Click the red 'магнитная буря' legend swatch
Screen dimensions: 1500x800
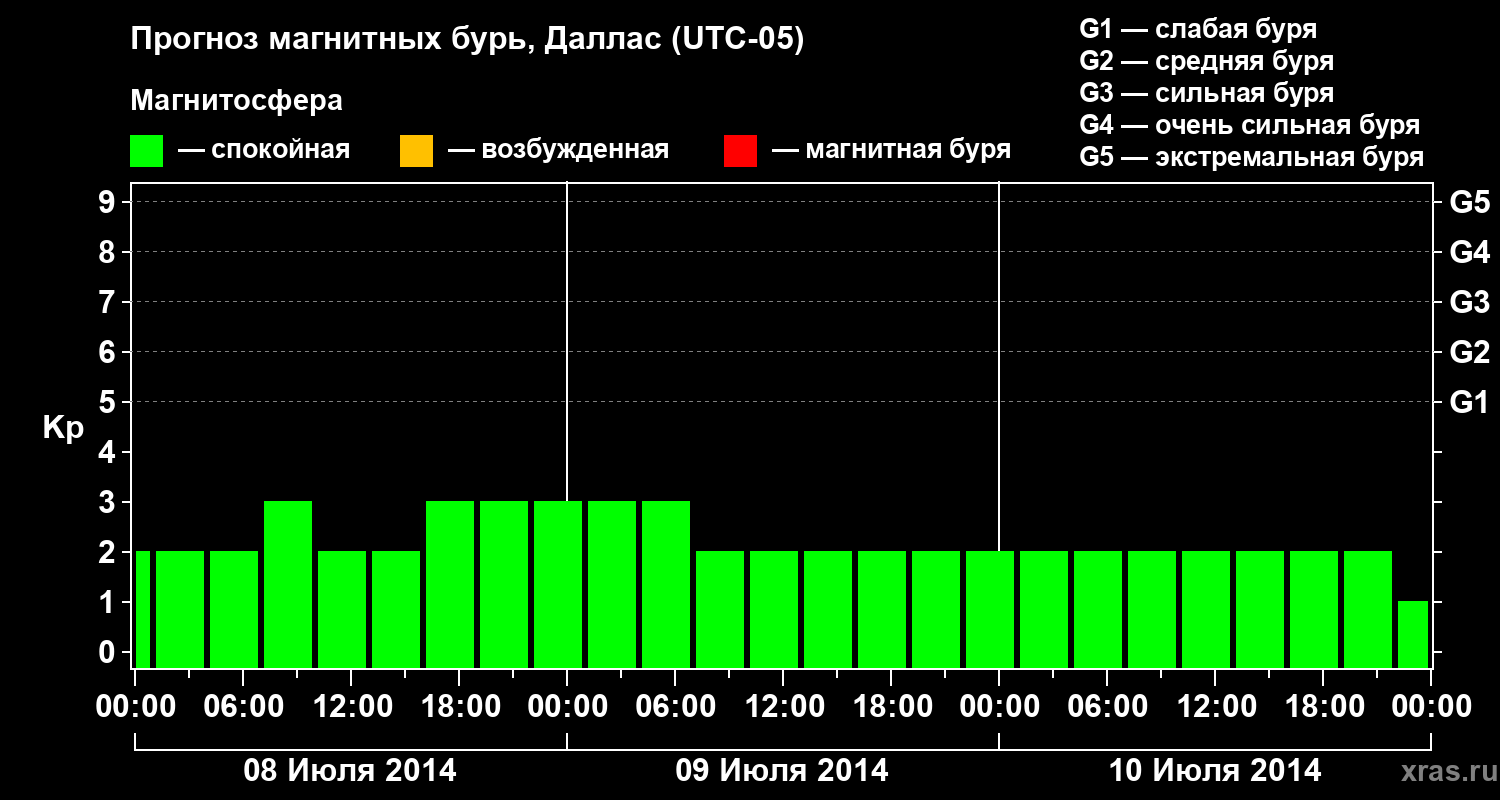(740, 151)
